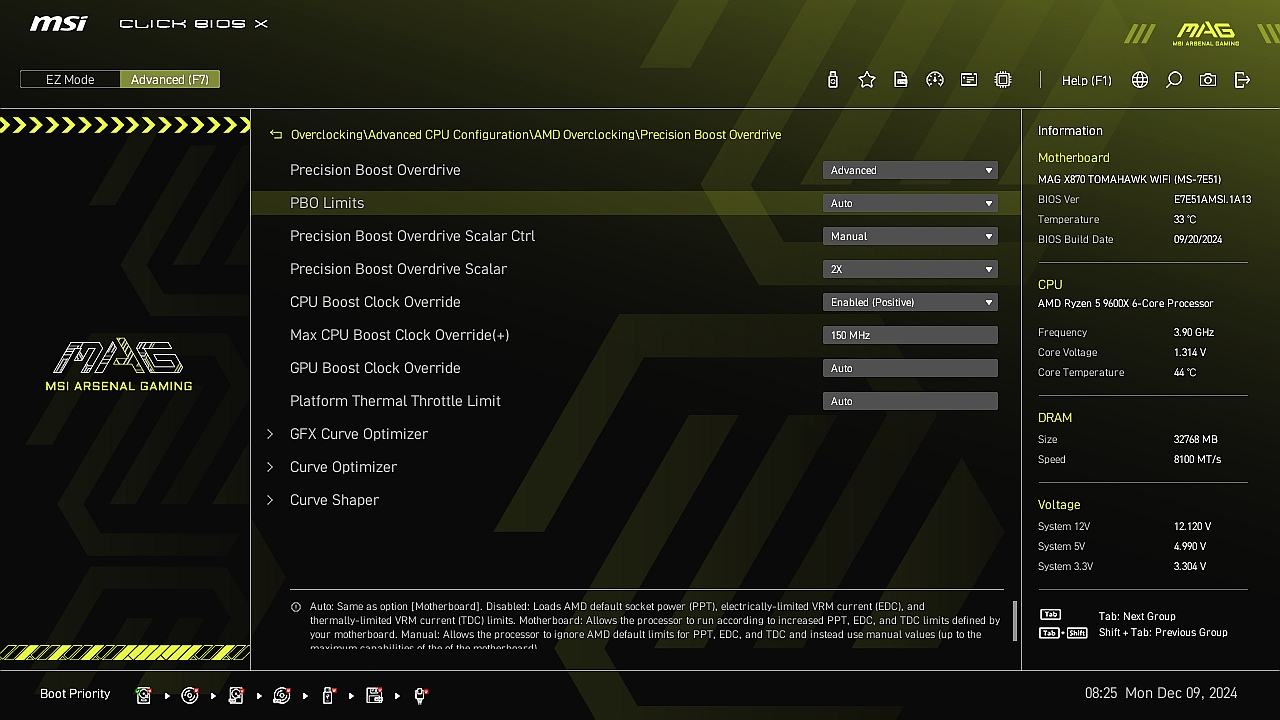Open the M-Flash USB icon
The width and height of the screenshot is (1280, 720).
click(x=833, y=80)
